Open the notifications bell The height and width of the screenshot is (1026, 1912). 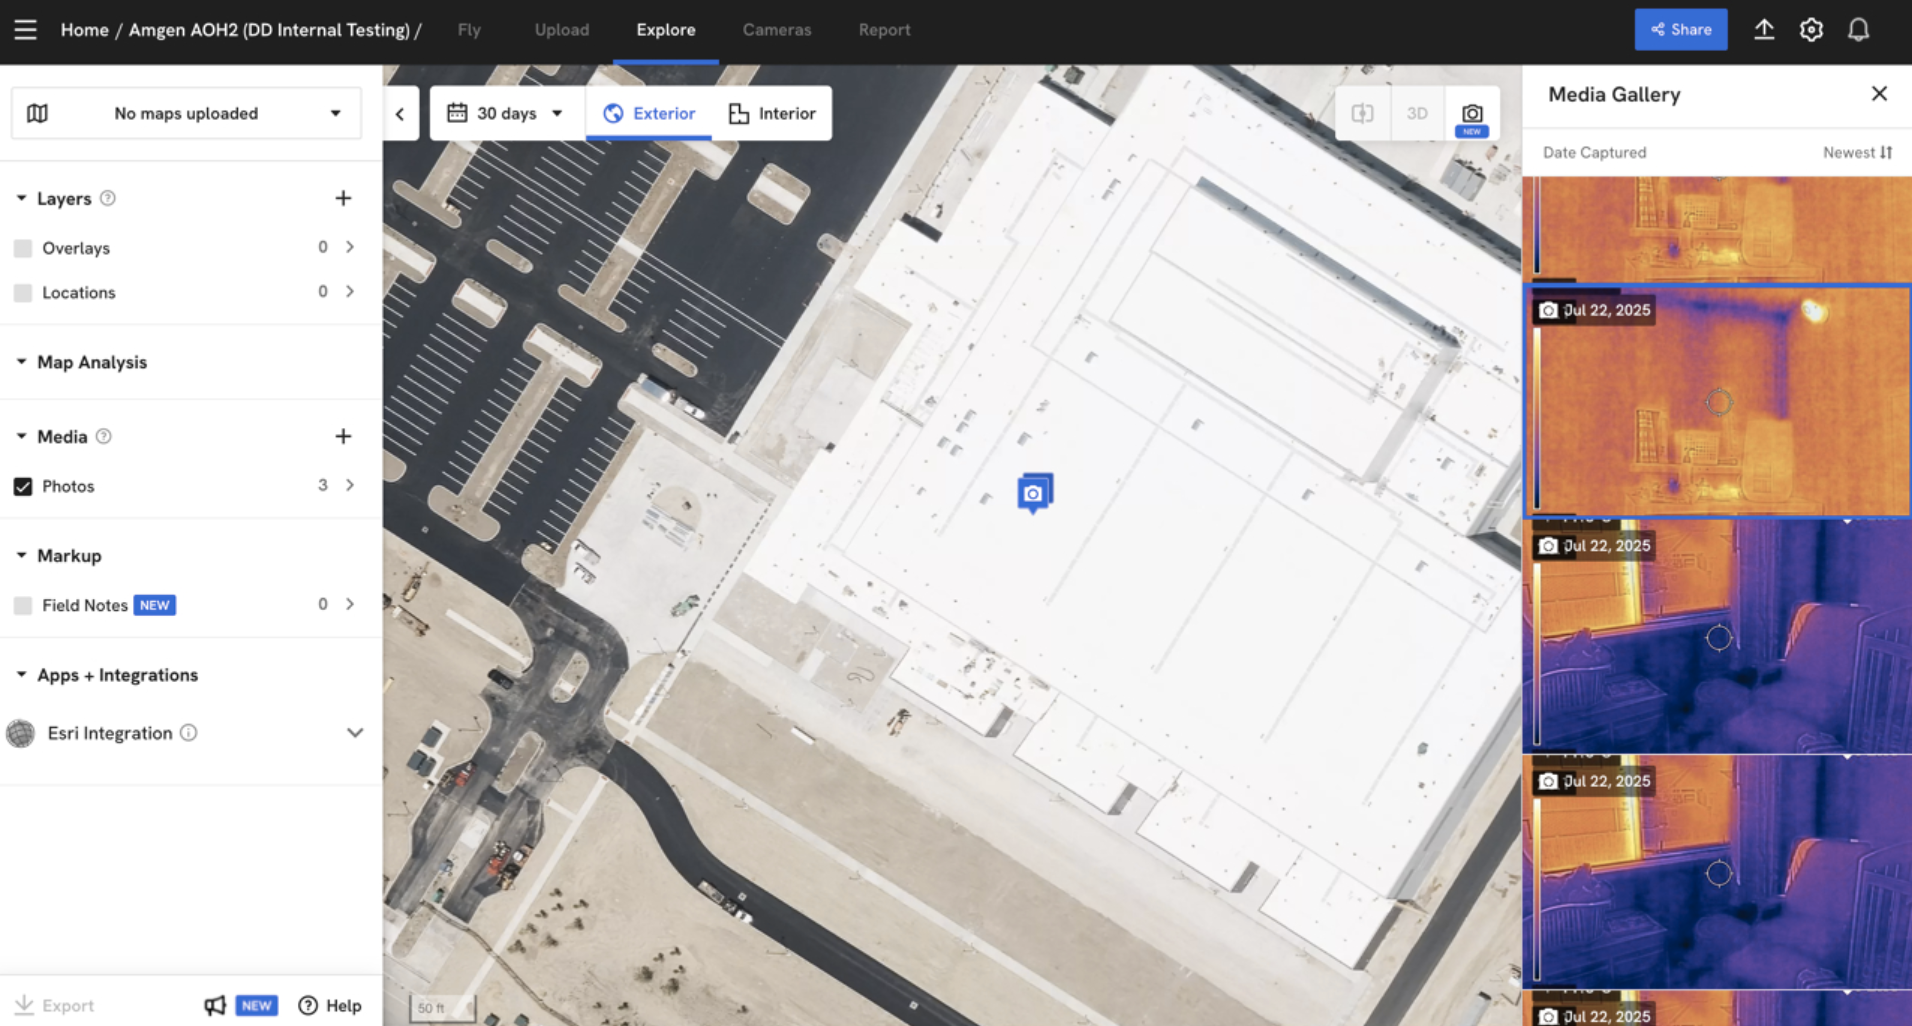(x=1858, y=30)
